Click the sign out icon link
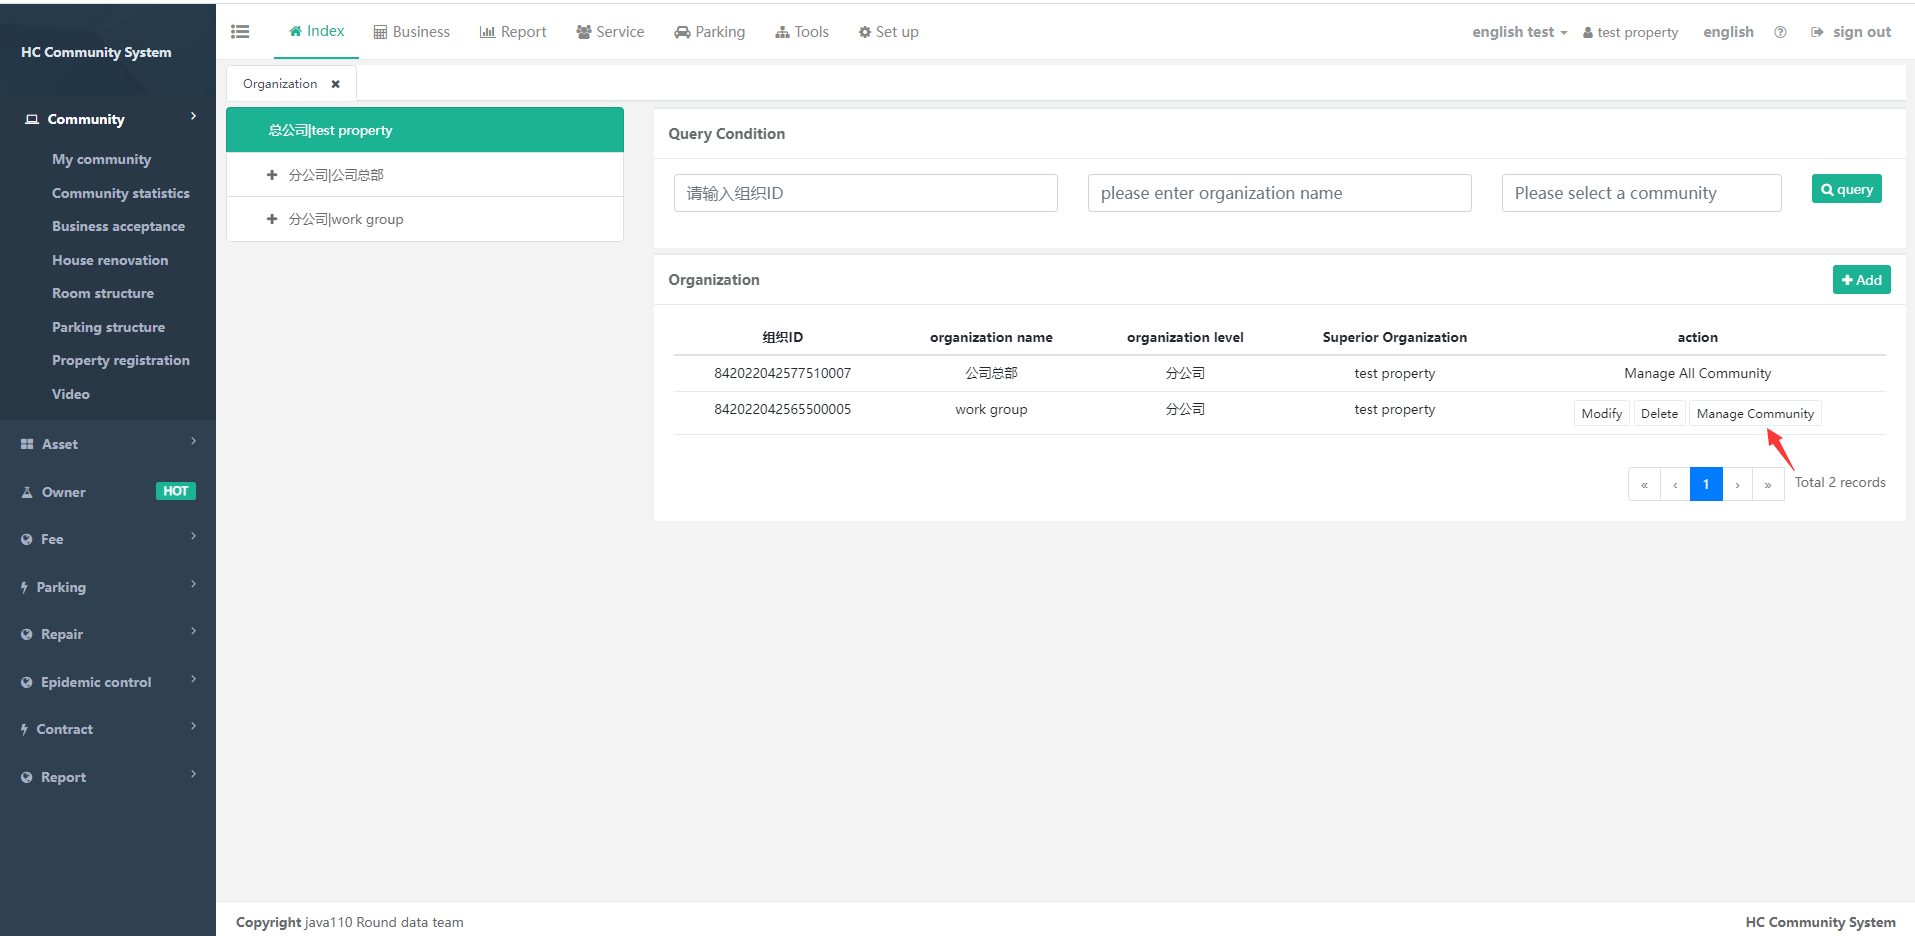The width and height of the screenshot is (1915, 936). pyautogui.click(x=1850, y=32)
